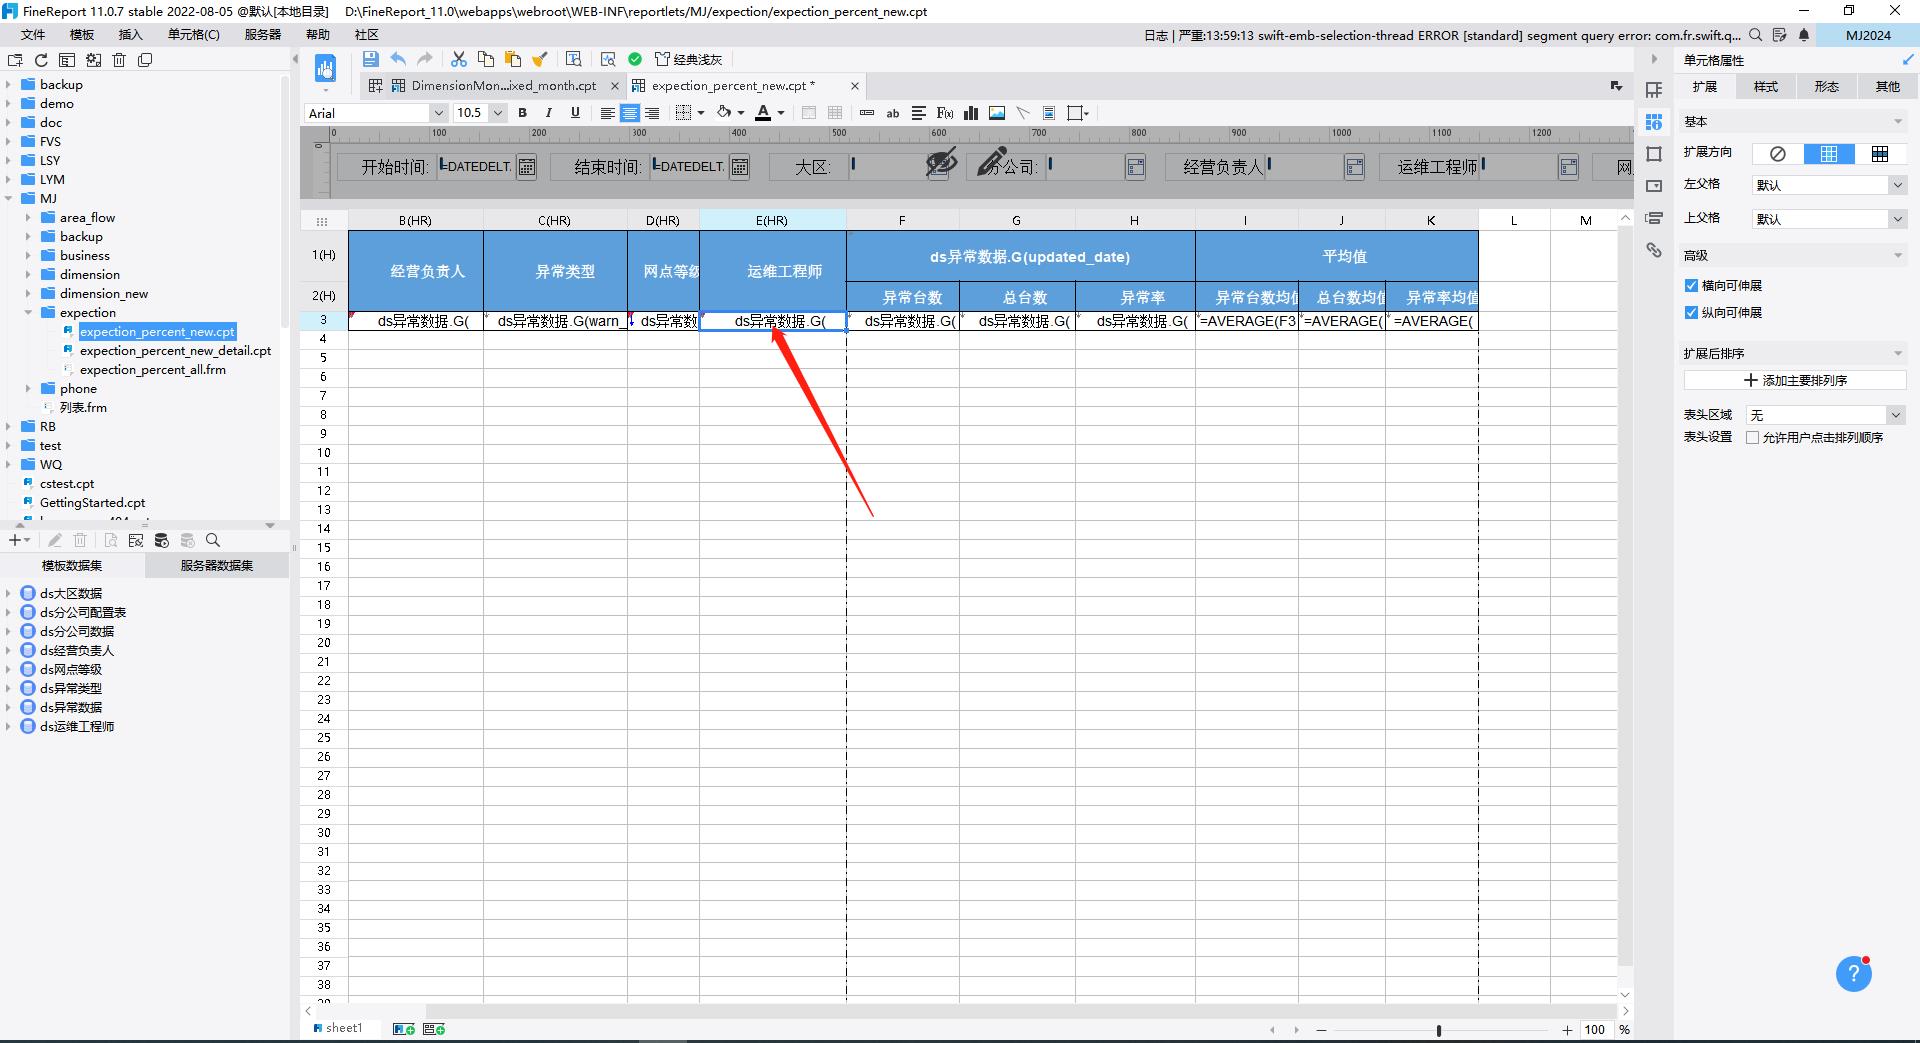Toggle the 纵向可伸展 checkbox
The width and height of the screenshot is (1920, 1043).
click(1691, 313)
